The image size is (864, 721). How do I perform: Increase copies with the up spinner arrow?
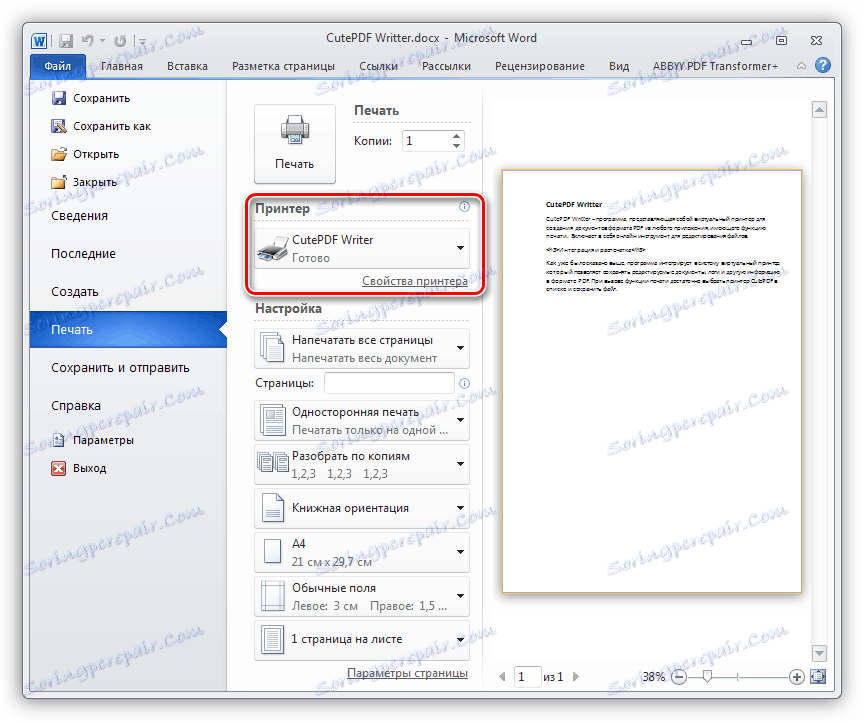457,136
